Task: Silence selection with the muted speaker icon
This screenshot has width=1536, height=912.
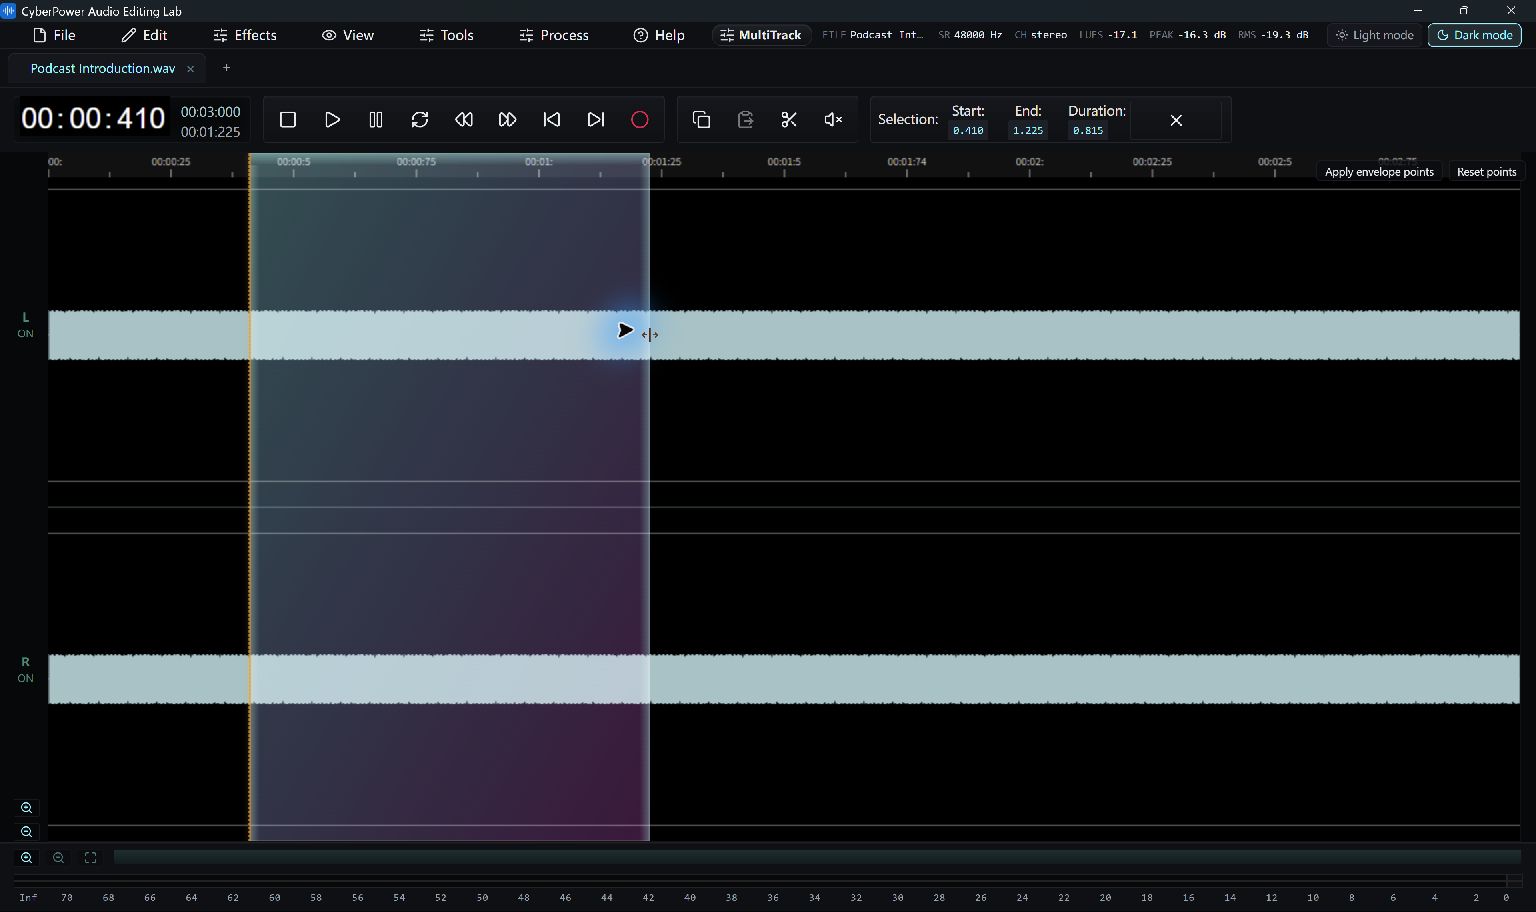Action: click(x=833, y=120)
